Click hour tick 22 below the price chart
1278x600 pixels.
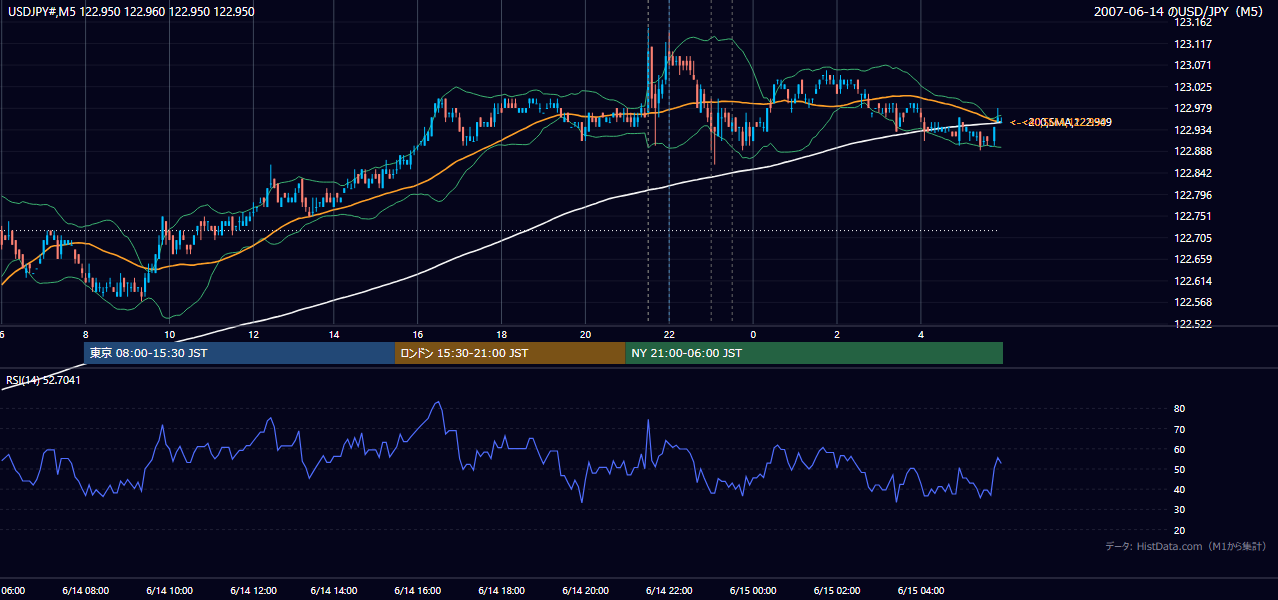[x=669, y=335]
